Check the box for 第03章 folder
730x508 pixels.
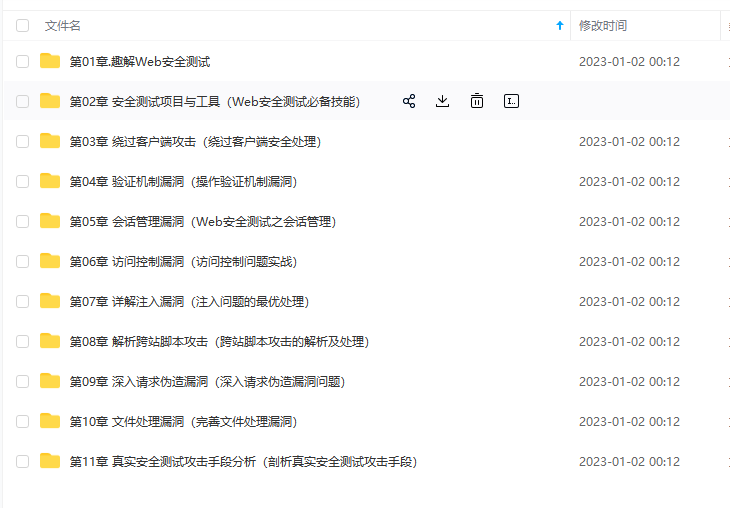pyautogui.click(x=22, y=142)
